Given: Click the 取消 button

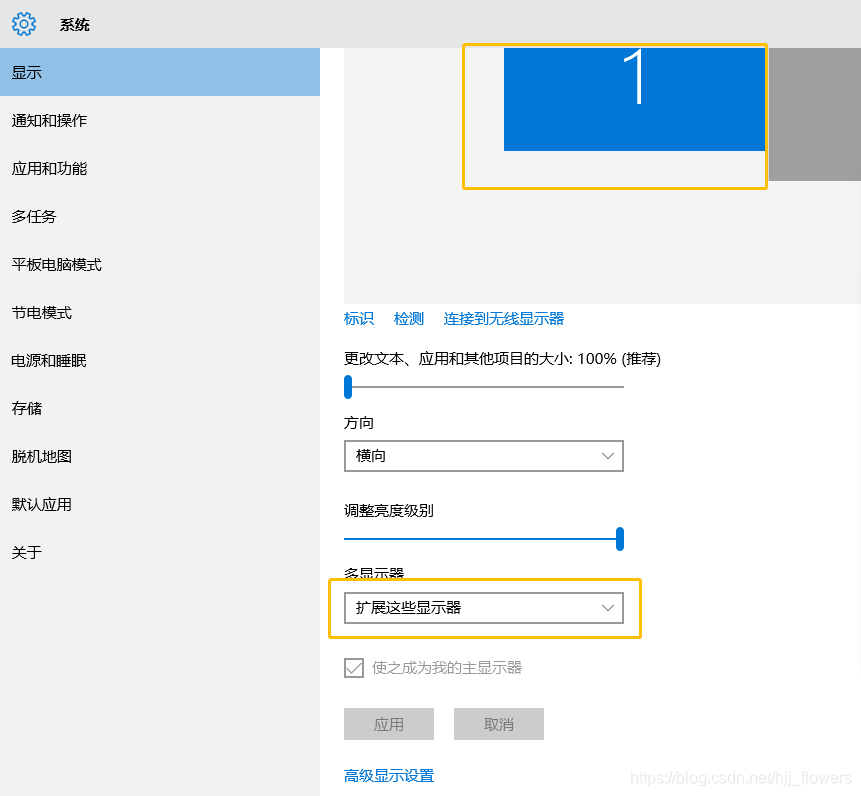Looking at the screenshot, I should [499, 724].
